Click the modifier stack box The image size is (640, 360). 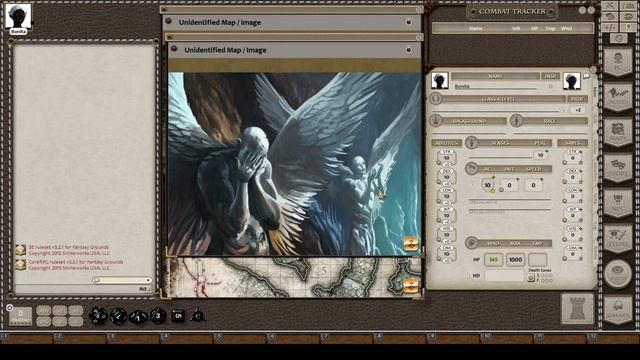point(20,316)
